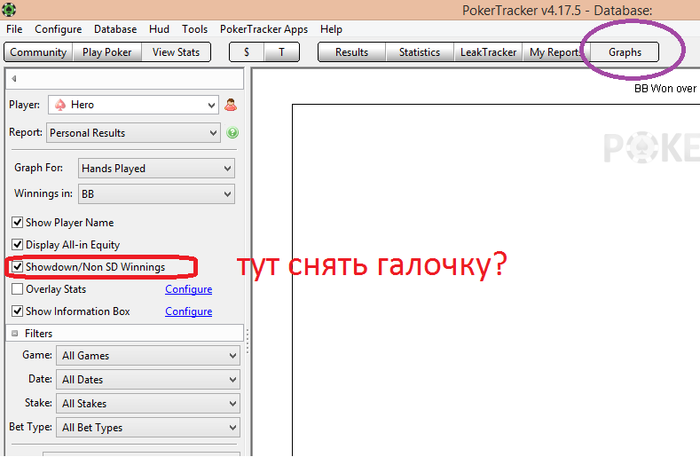Open the Configure menu
The image size is (700, 457).
58,29
